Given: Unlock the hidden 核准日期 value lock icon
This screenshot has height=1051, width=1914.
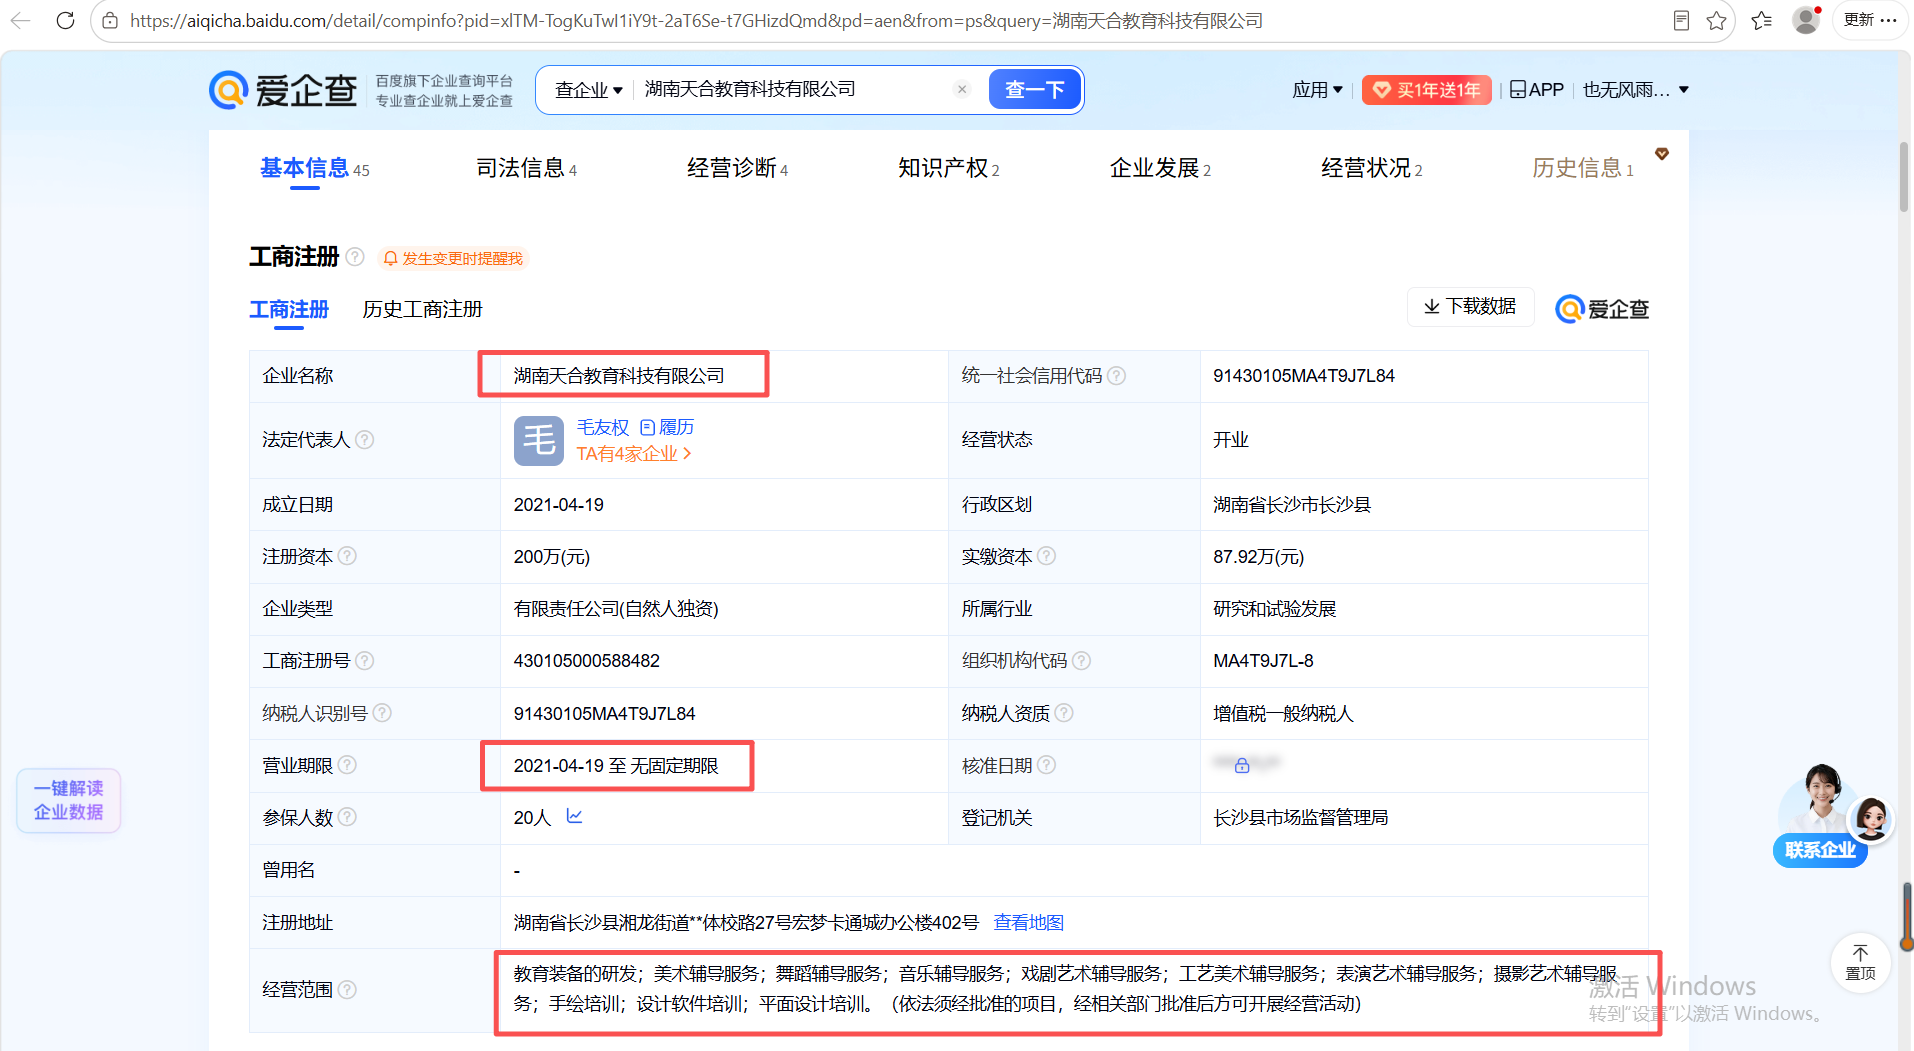Looking at the screenshot, I should 1242,765.
